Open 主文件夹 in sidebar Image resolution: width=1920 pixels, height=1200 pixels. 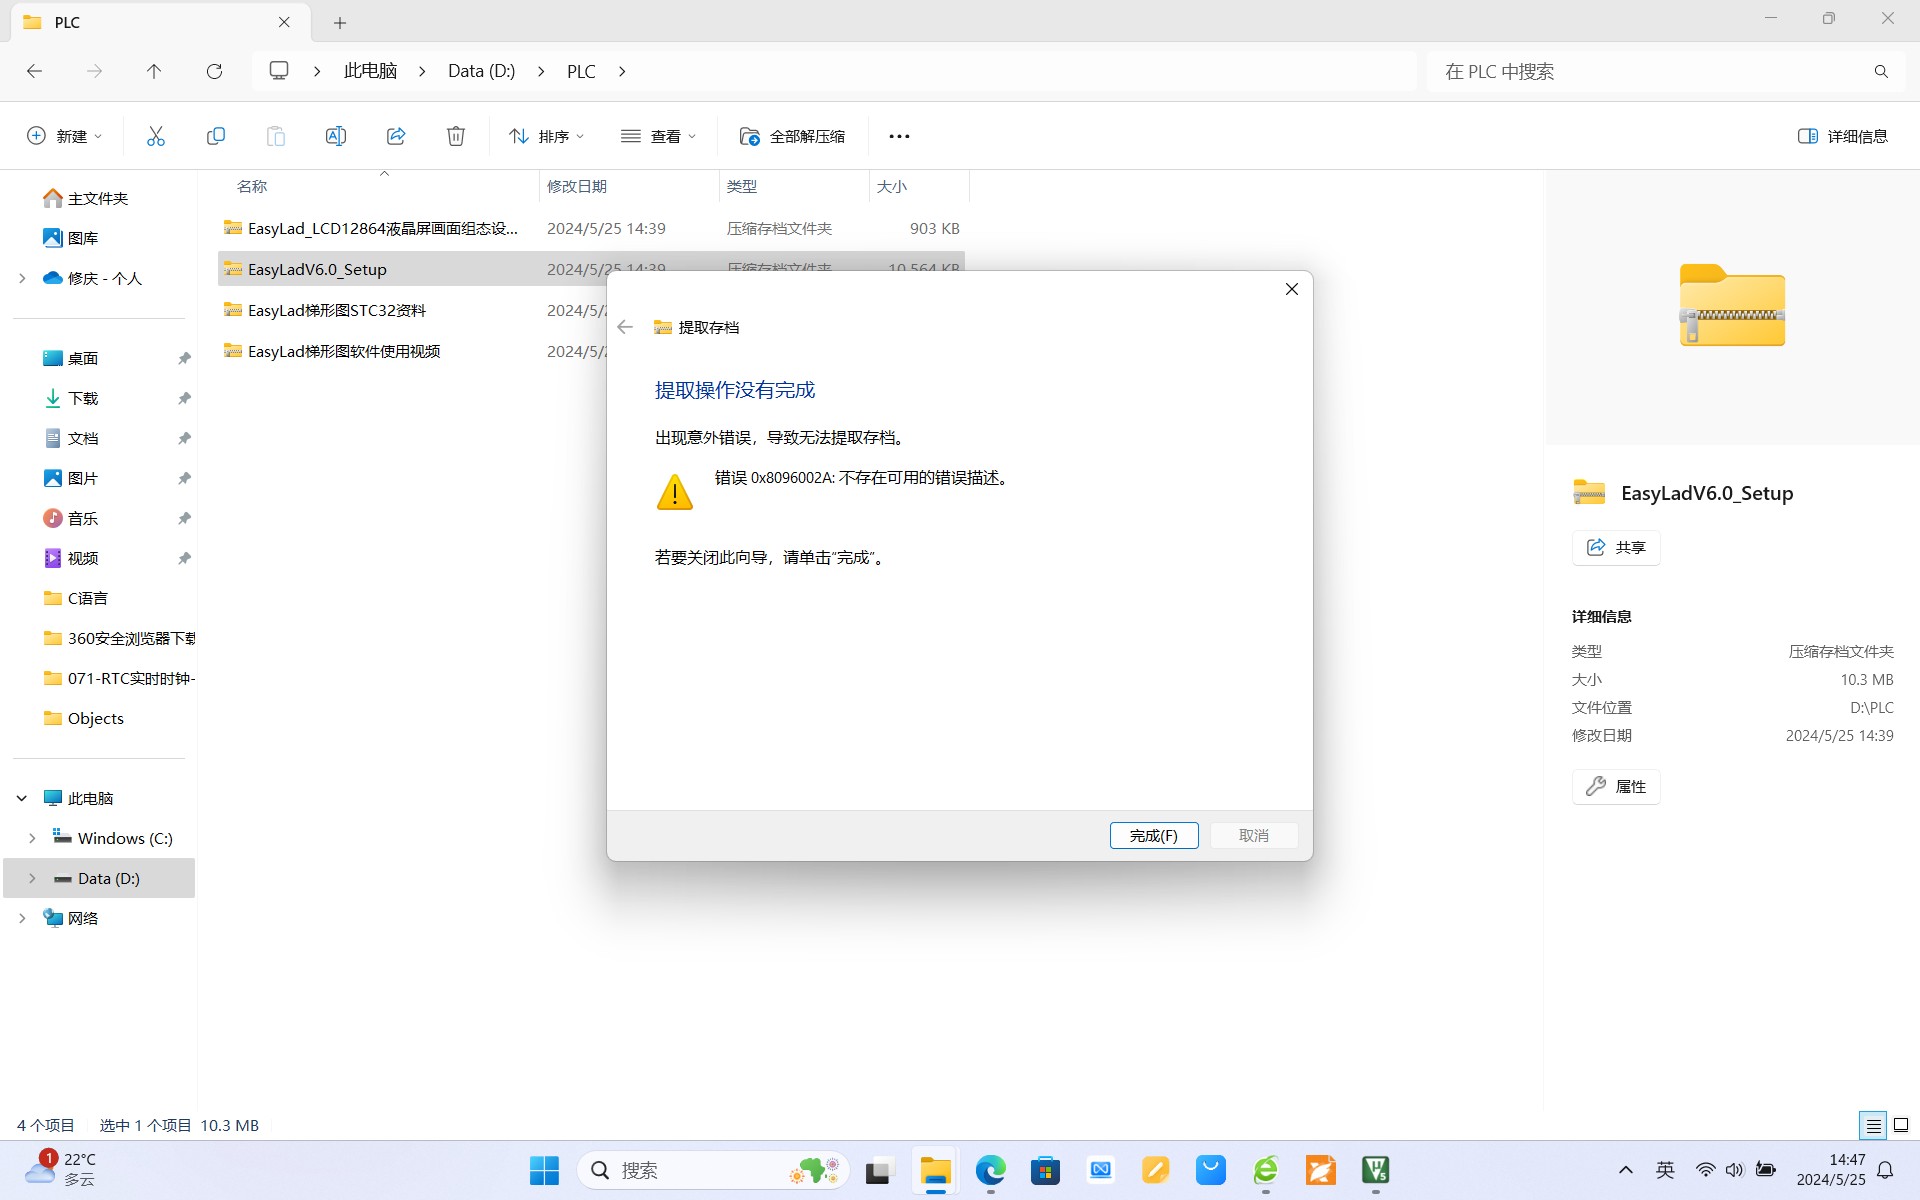click(x=86, y=198)
